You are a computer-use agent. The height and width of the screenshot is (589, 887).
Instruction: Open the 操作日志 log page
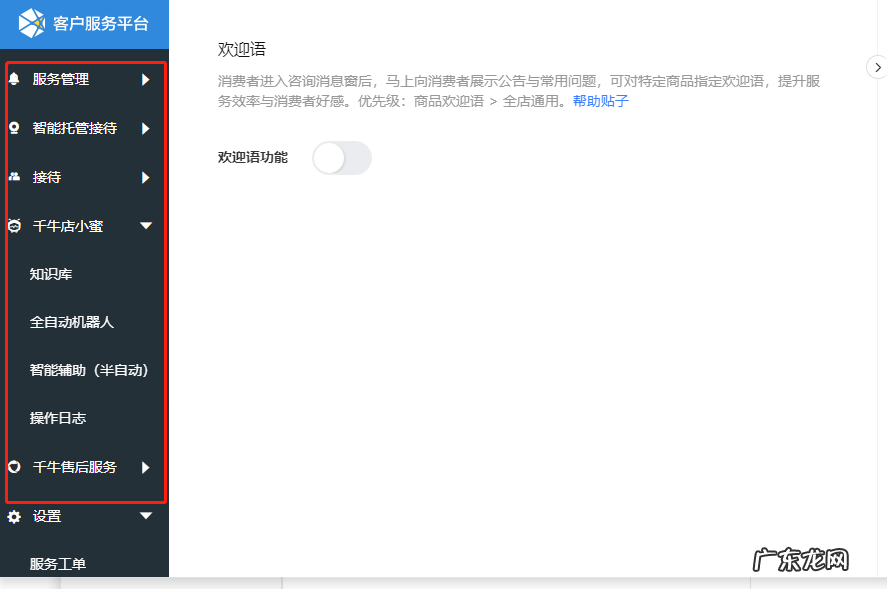pyautogui.click(x=59, y=418)
